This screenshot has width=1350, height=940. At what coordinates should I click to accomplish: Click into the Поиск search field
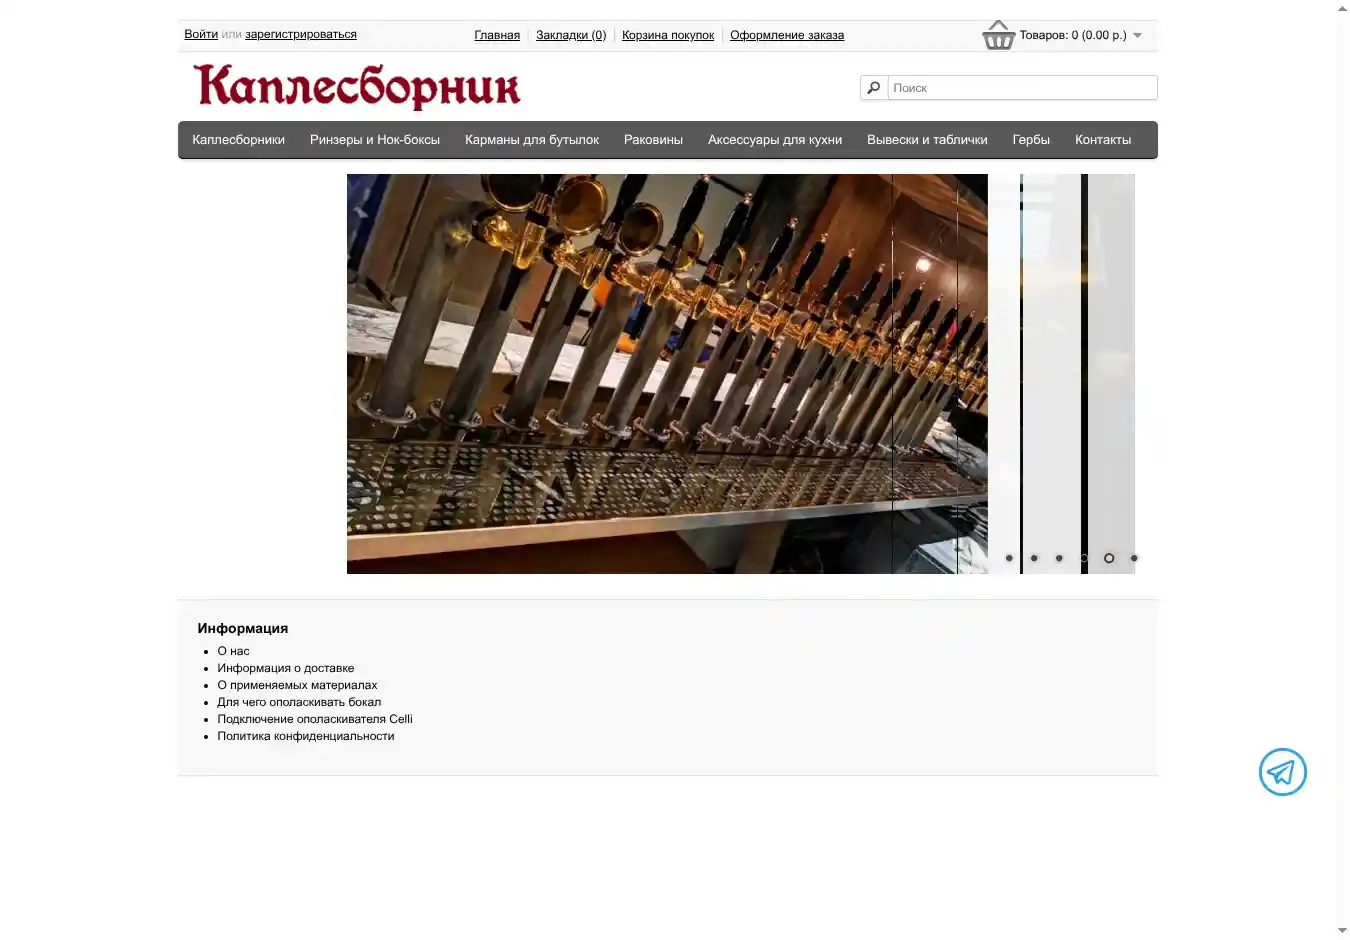point(1021,88)
